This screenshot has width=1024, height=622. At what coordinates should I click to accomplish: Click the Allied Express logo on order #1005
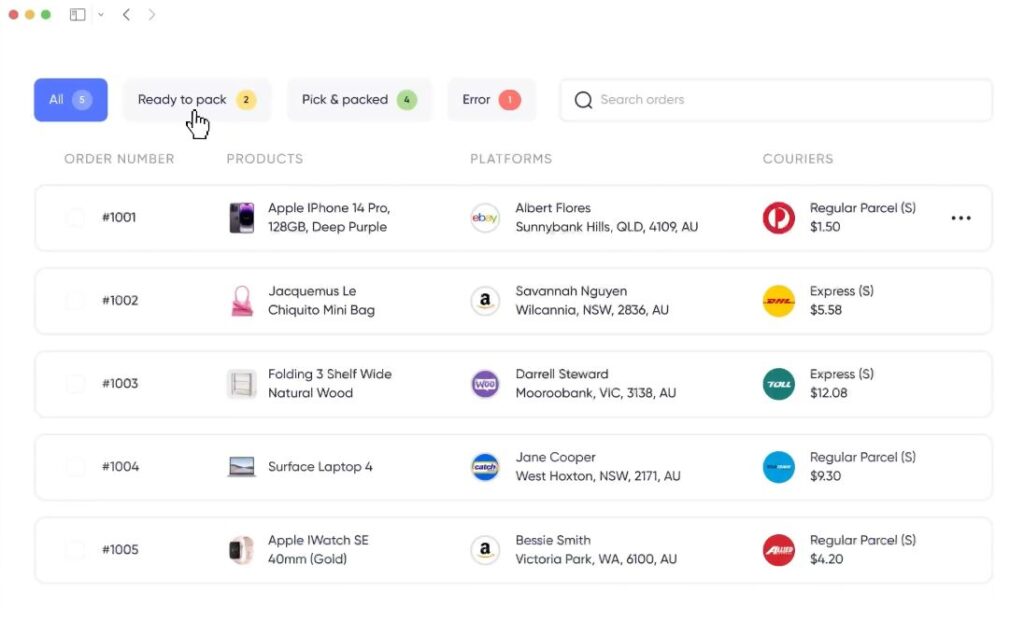778,550
